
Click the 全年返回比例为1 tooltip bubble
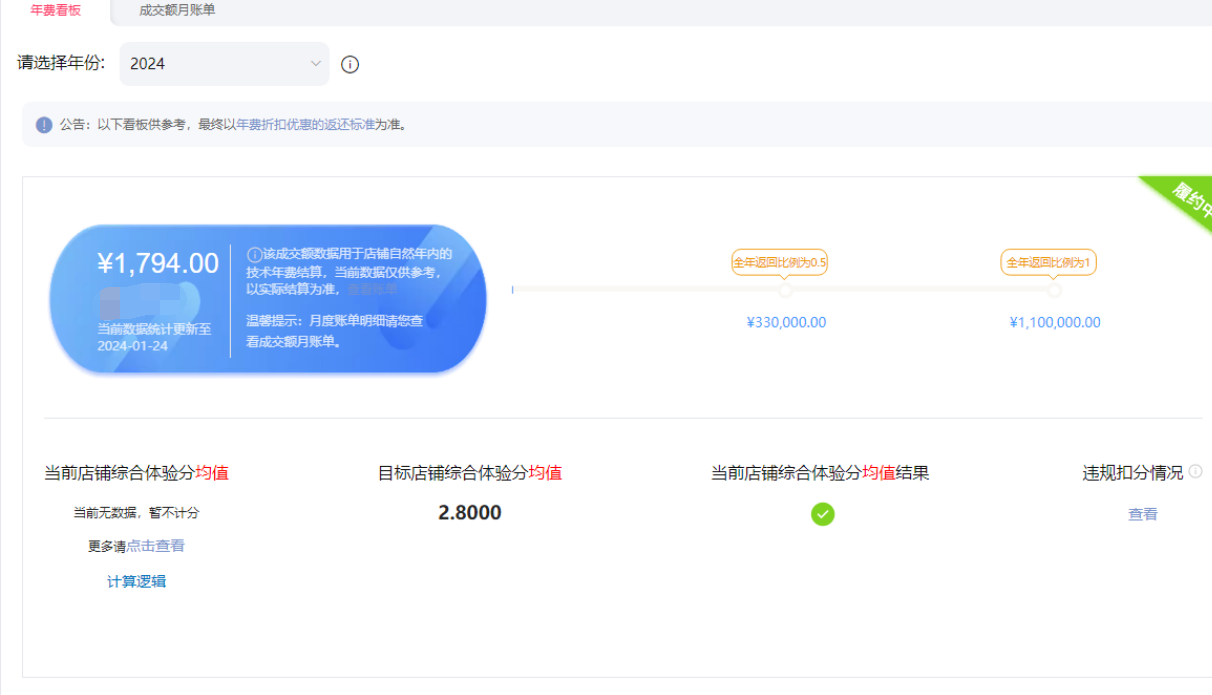[x=1048, y=262]
